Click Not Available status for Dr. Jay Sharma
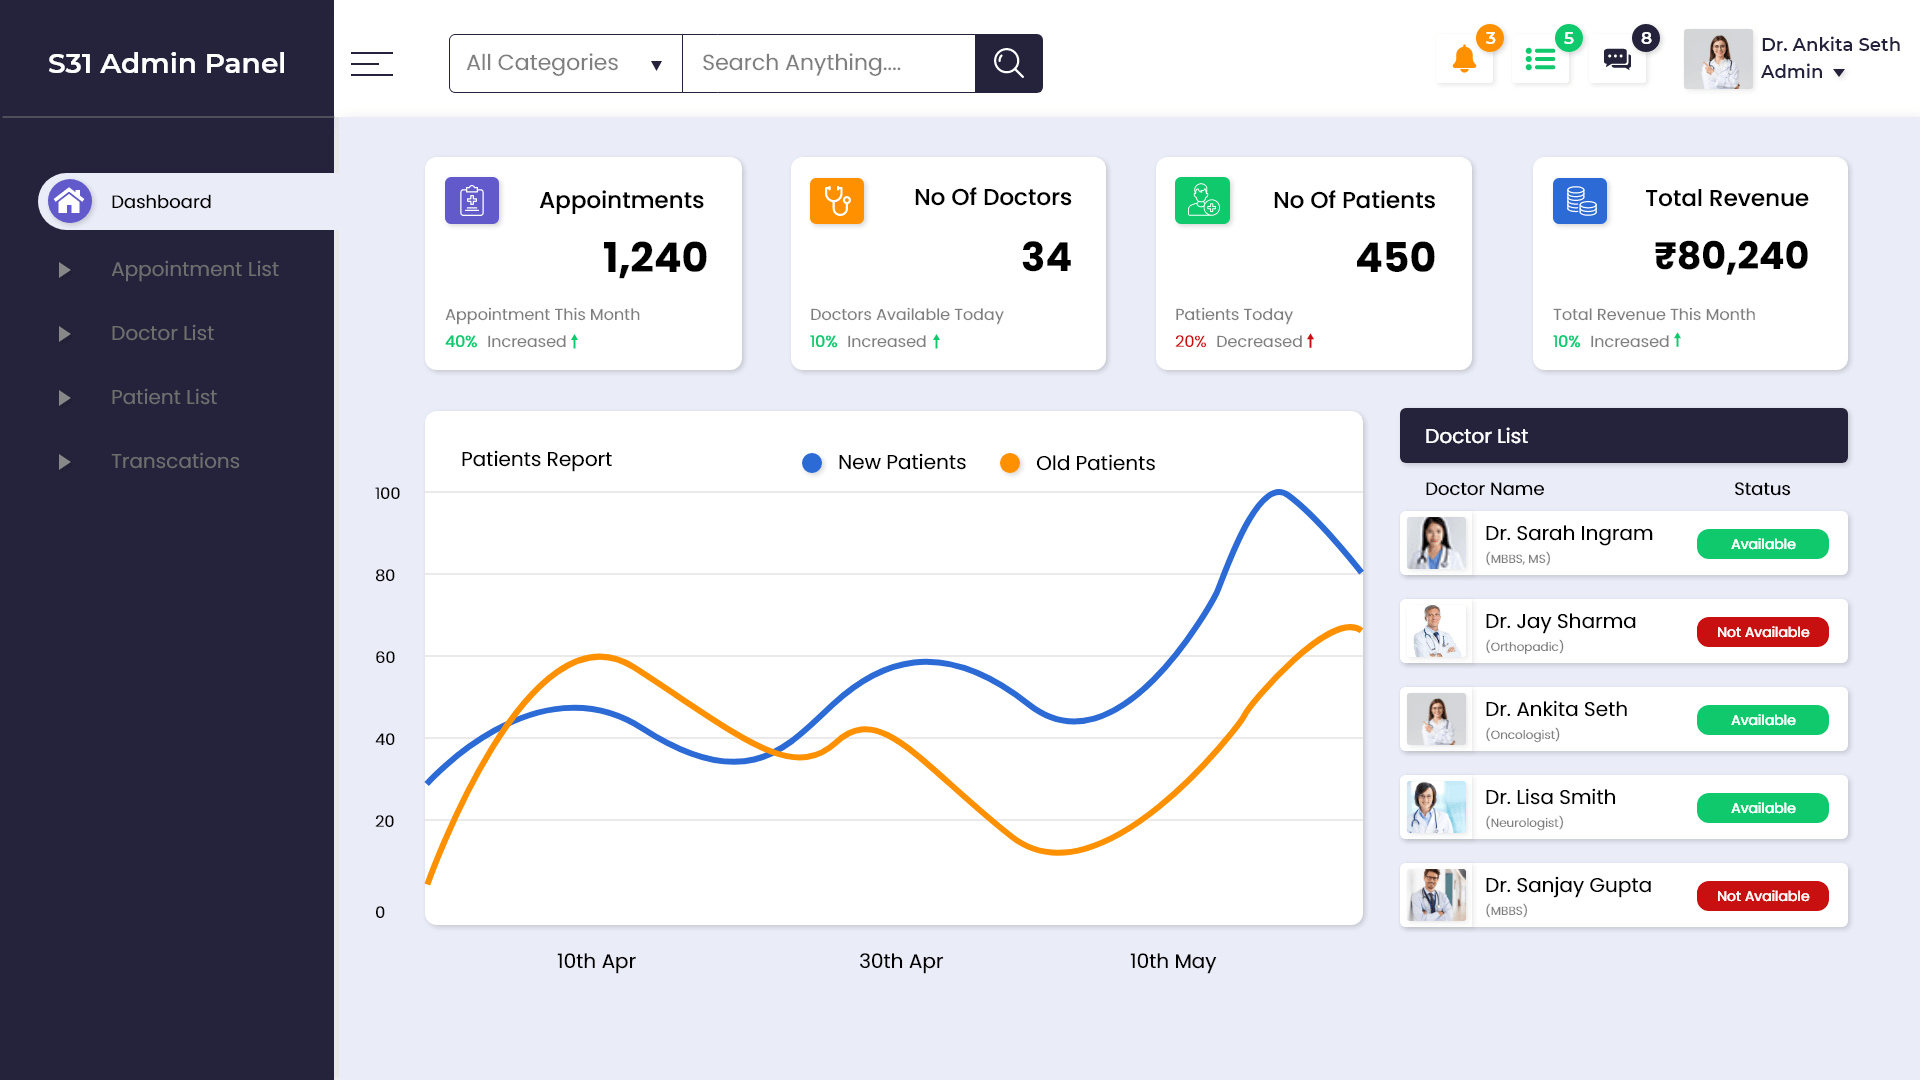 click(1762, 632)
